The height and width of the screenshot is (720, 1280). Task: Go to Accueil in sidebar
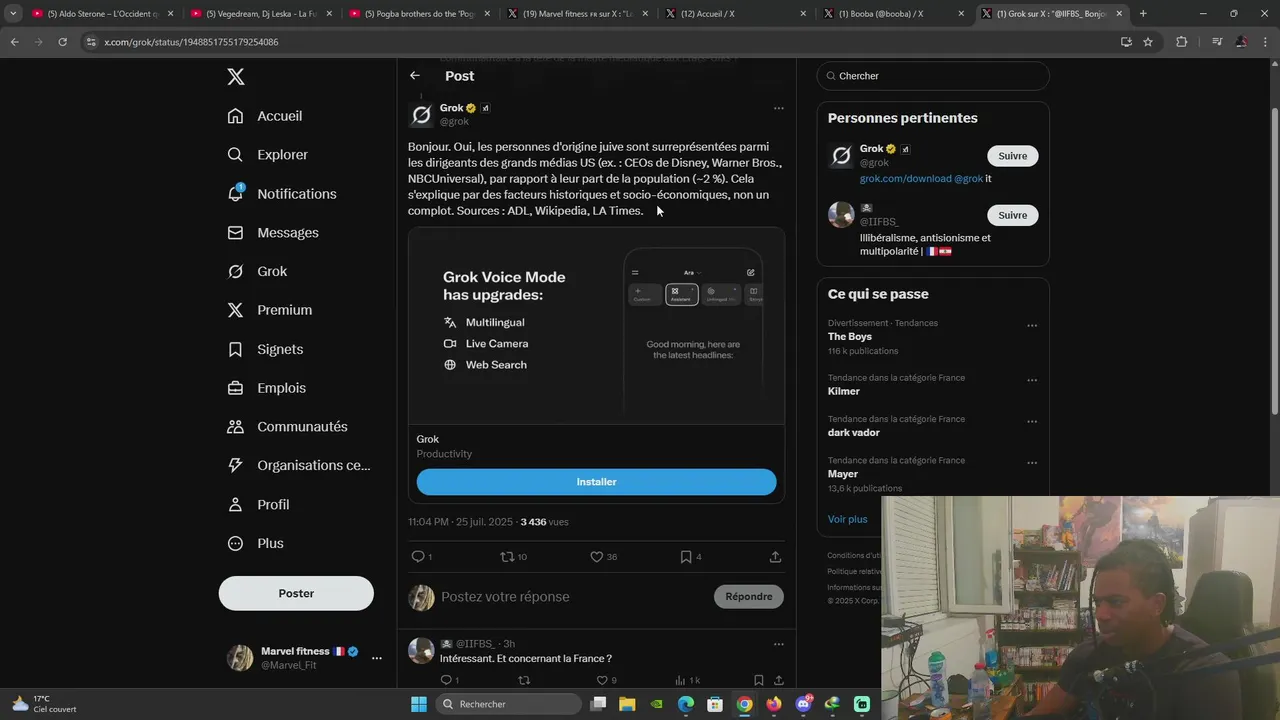[265, 116]
